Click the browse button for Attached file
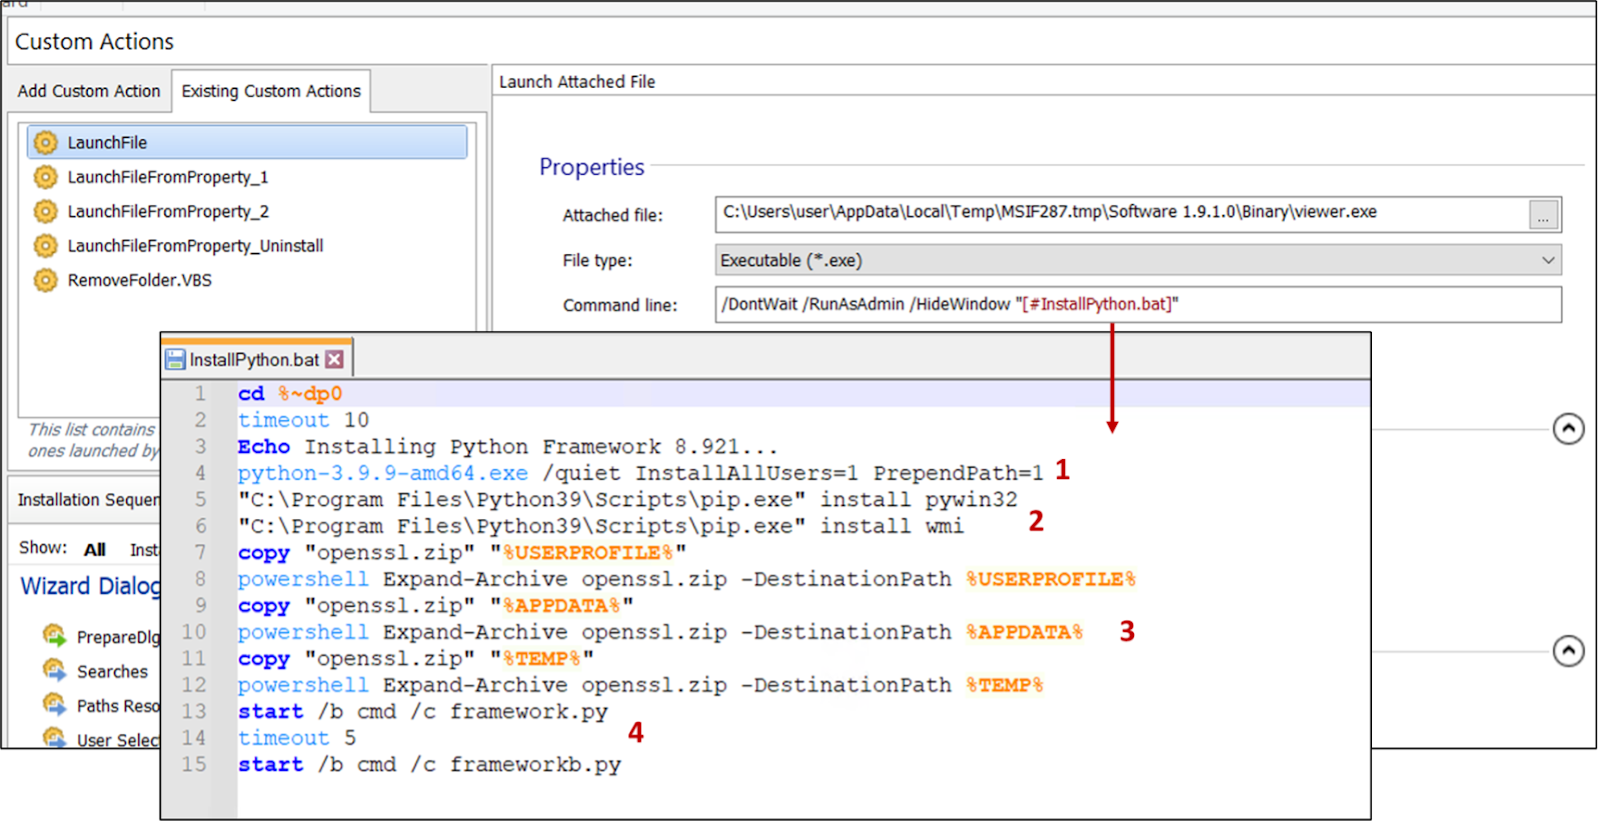 coord(1543,215)
